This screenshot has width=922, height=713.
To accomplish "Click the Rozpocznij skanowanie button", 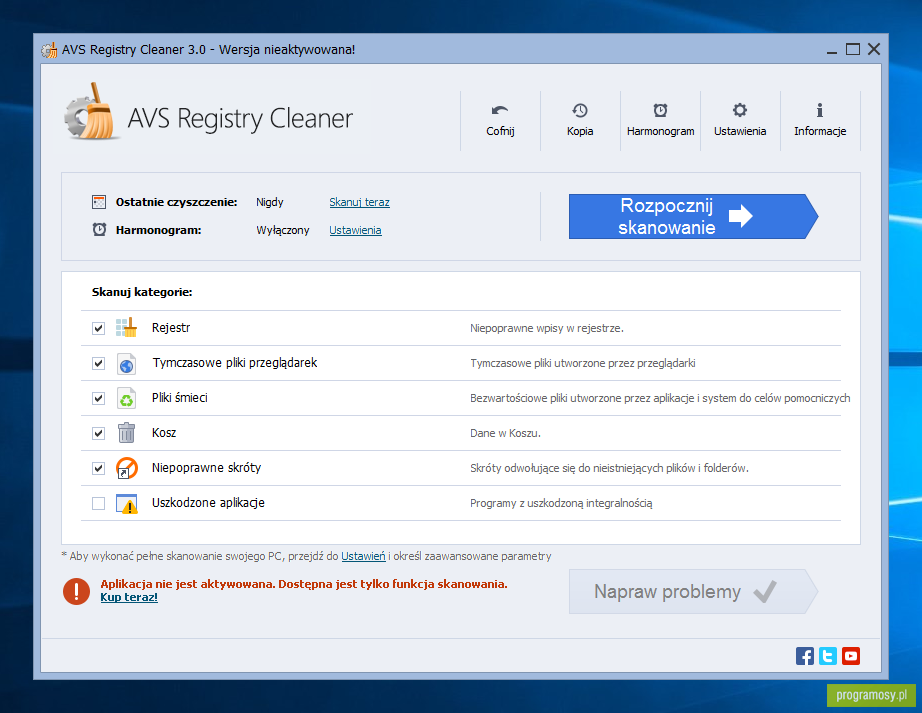I will click(x=693, y=216).
